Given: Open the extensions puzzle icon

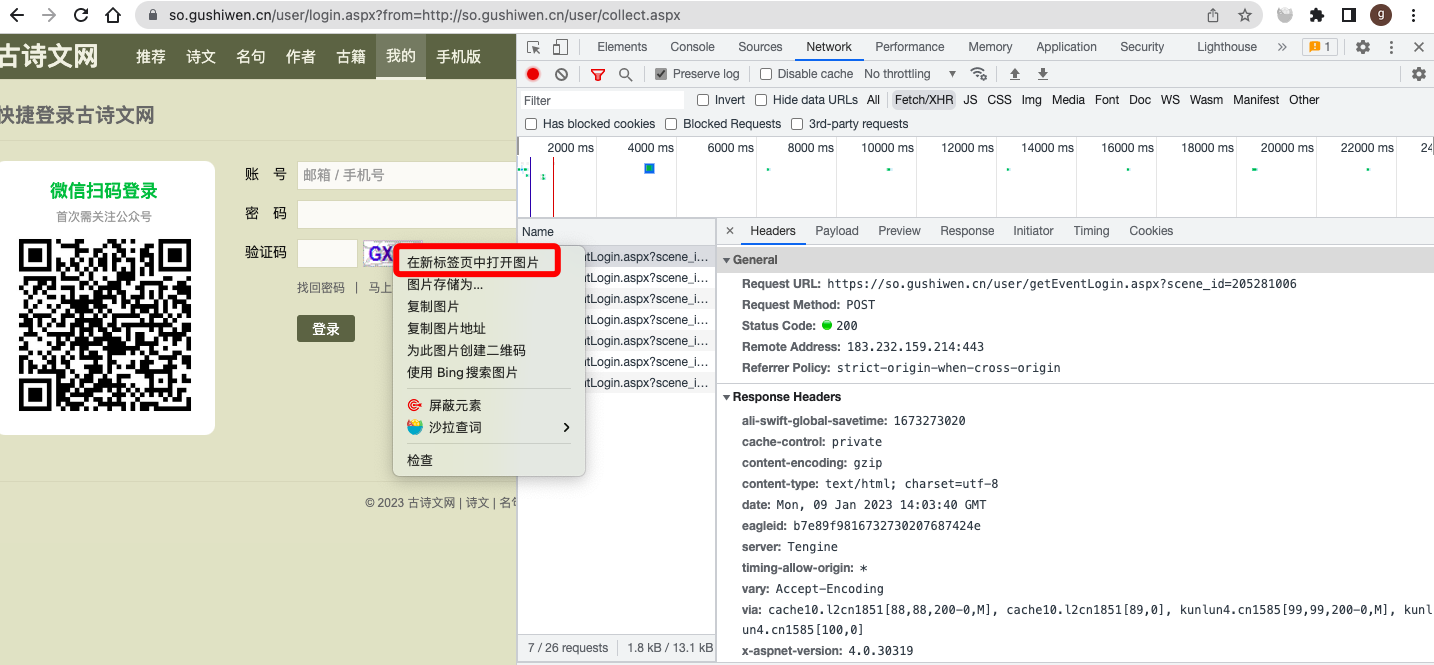Looking at the screenshot, I should [x=1317, y=15].
